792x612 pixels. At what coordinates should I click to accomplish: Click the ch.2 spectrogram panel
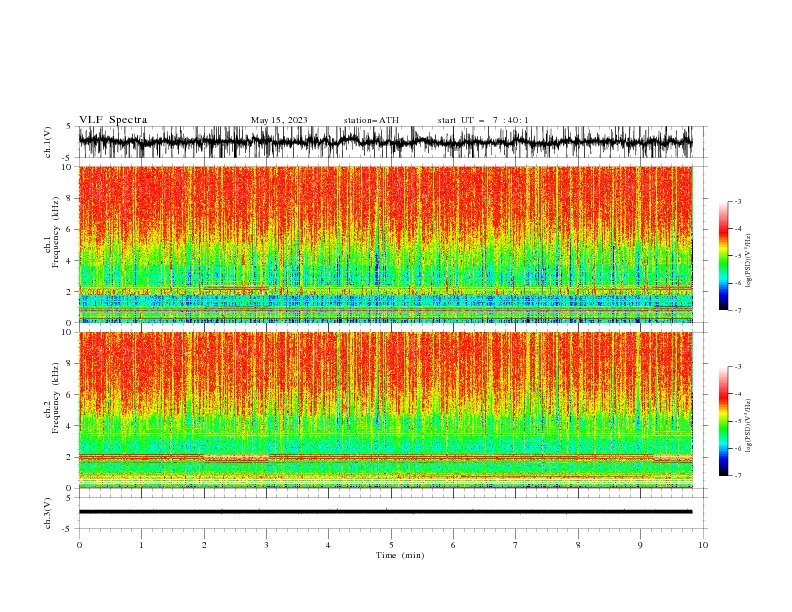click(386, 410)
